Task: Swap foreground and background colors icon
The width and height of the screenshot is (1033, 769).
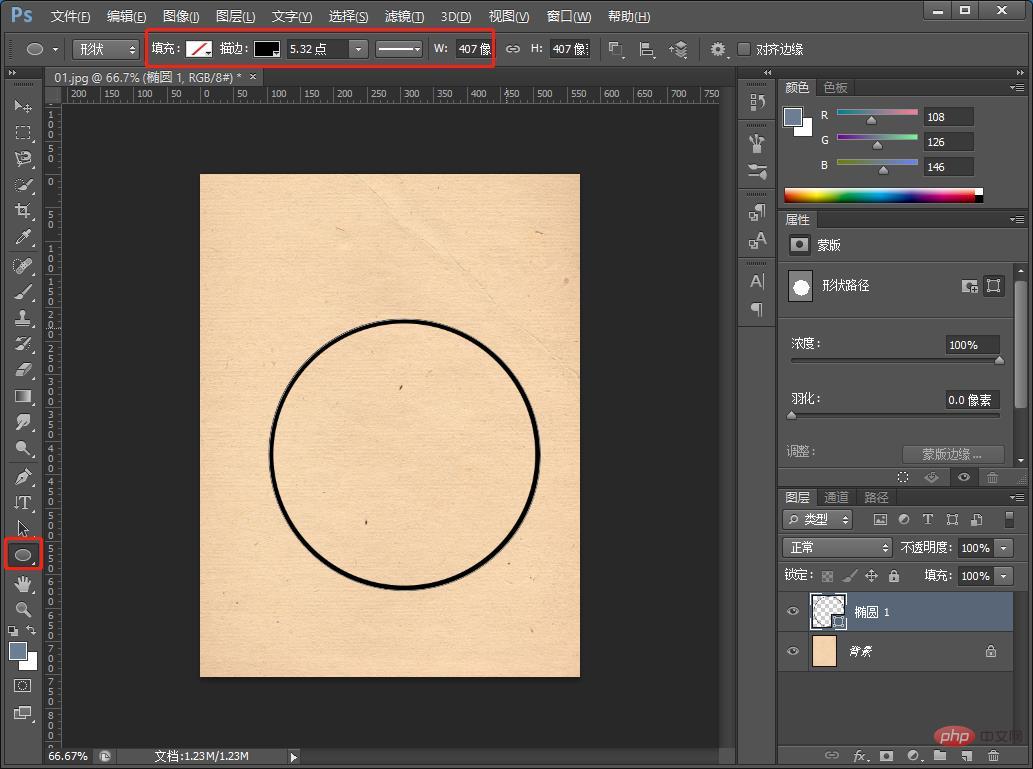Action: coord(31,630)
